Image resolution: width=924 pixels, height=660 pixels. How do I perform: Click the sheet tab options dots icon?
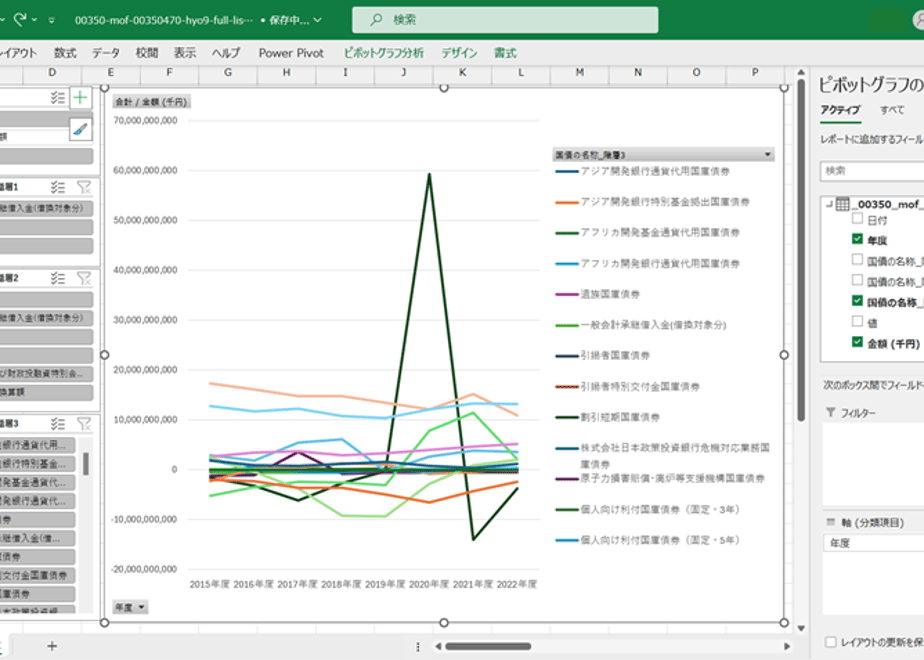pyautogui.click(x=418, y=646)
